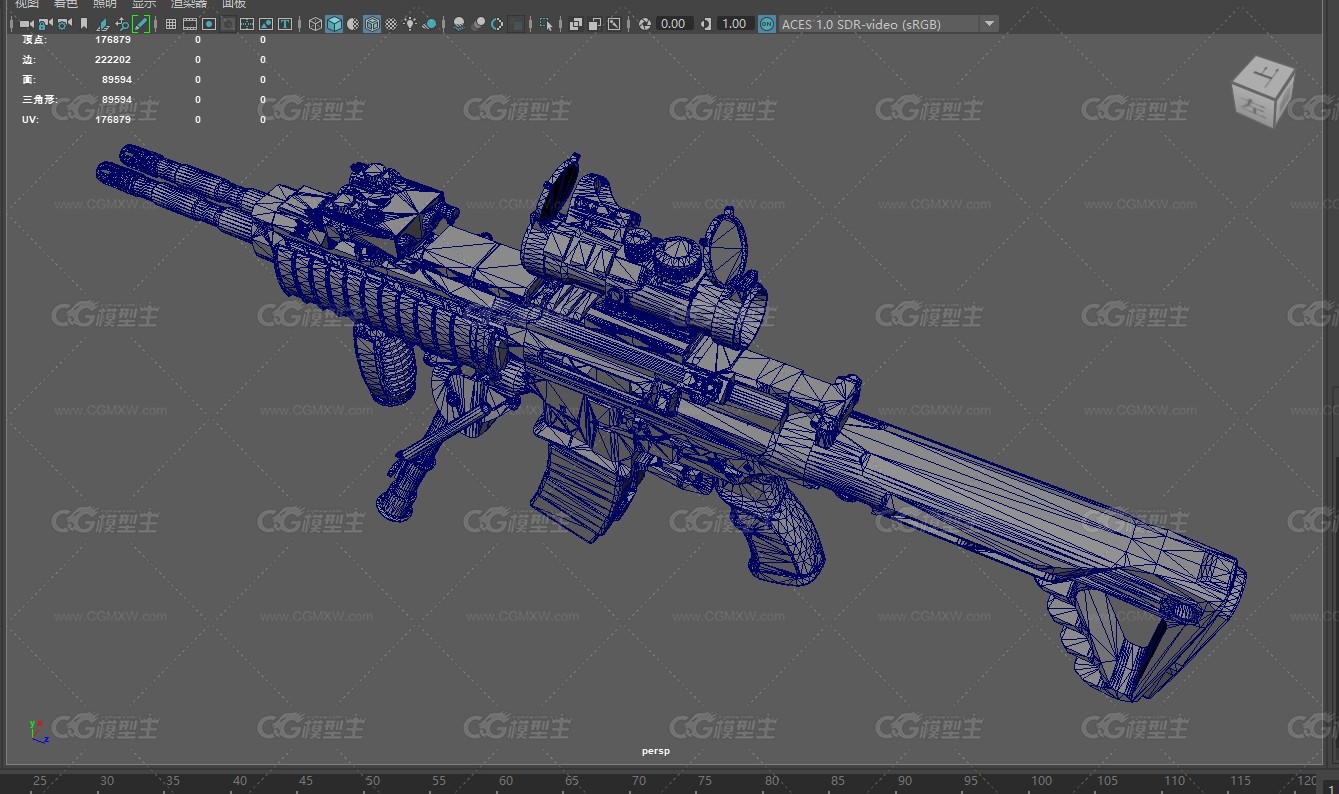The width and height of the screenshot is (1339, 794).
Task: Click the Motion Blur icon
Action: pyautogui.click(x=478, y=24)
